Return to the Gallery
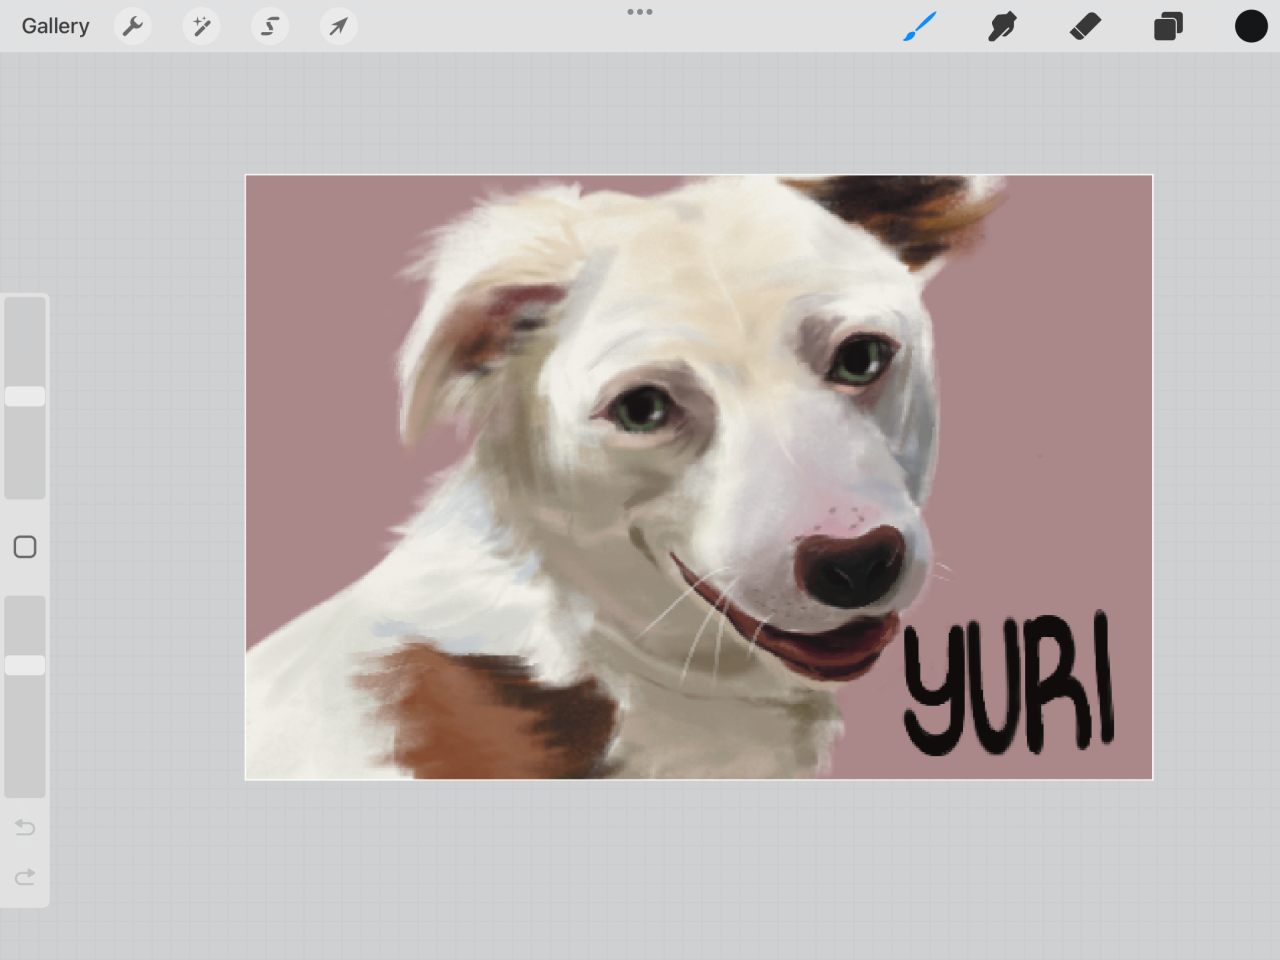 (55, 26)
